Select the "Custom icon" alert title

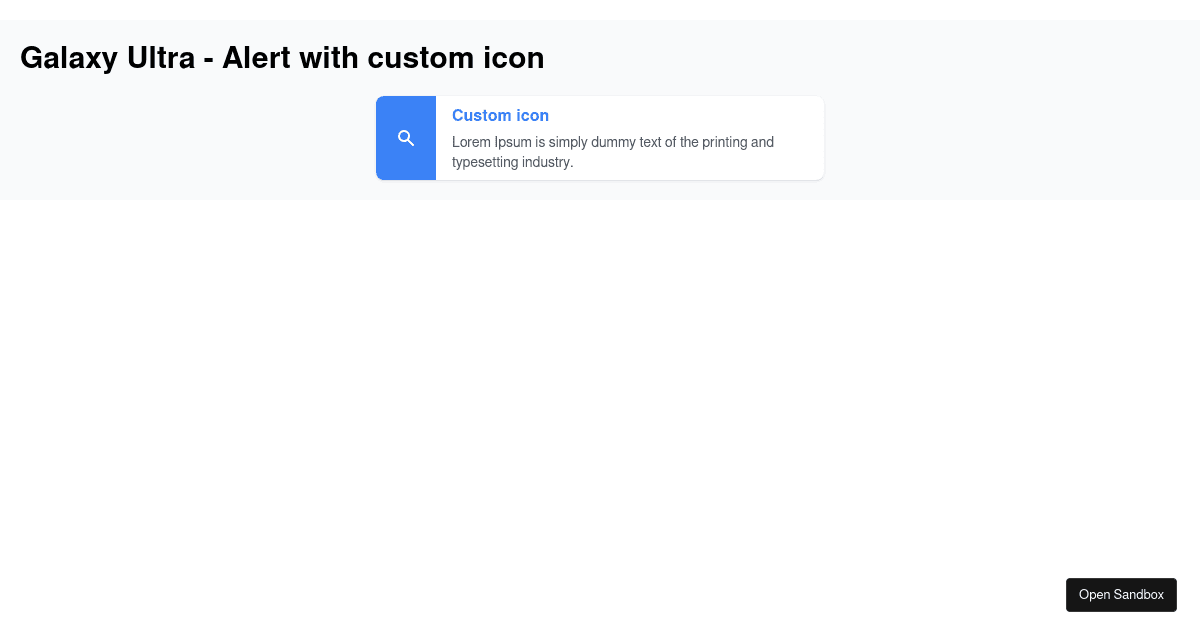pos(500,115)
